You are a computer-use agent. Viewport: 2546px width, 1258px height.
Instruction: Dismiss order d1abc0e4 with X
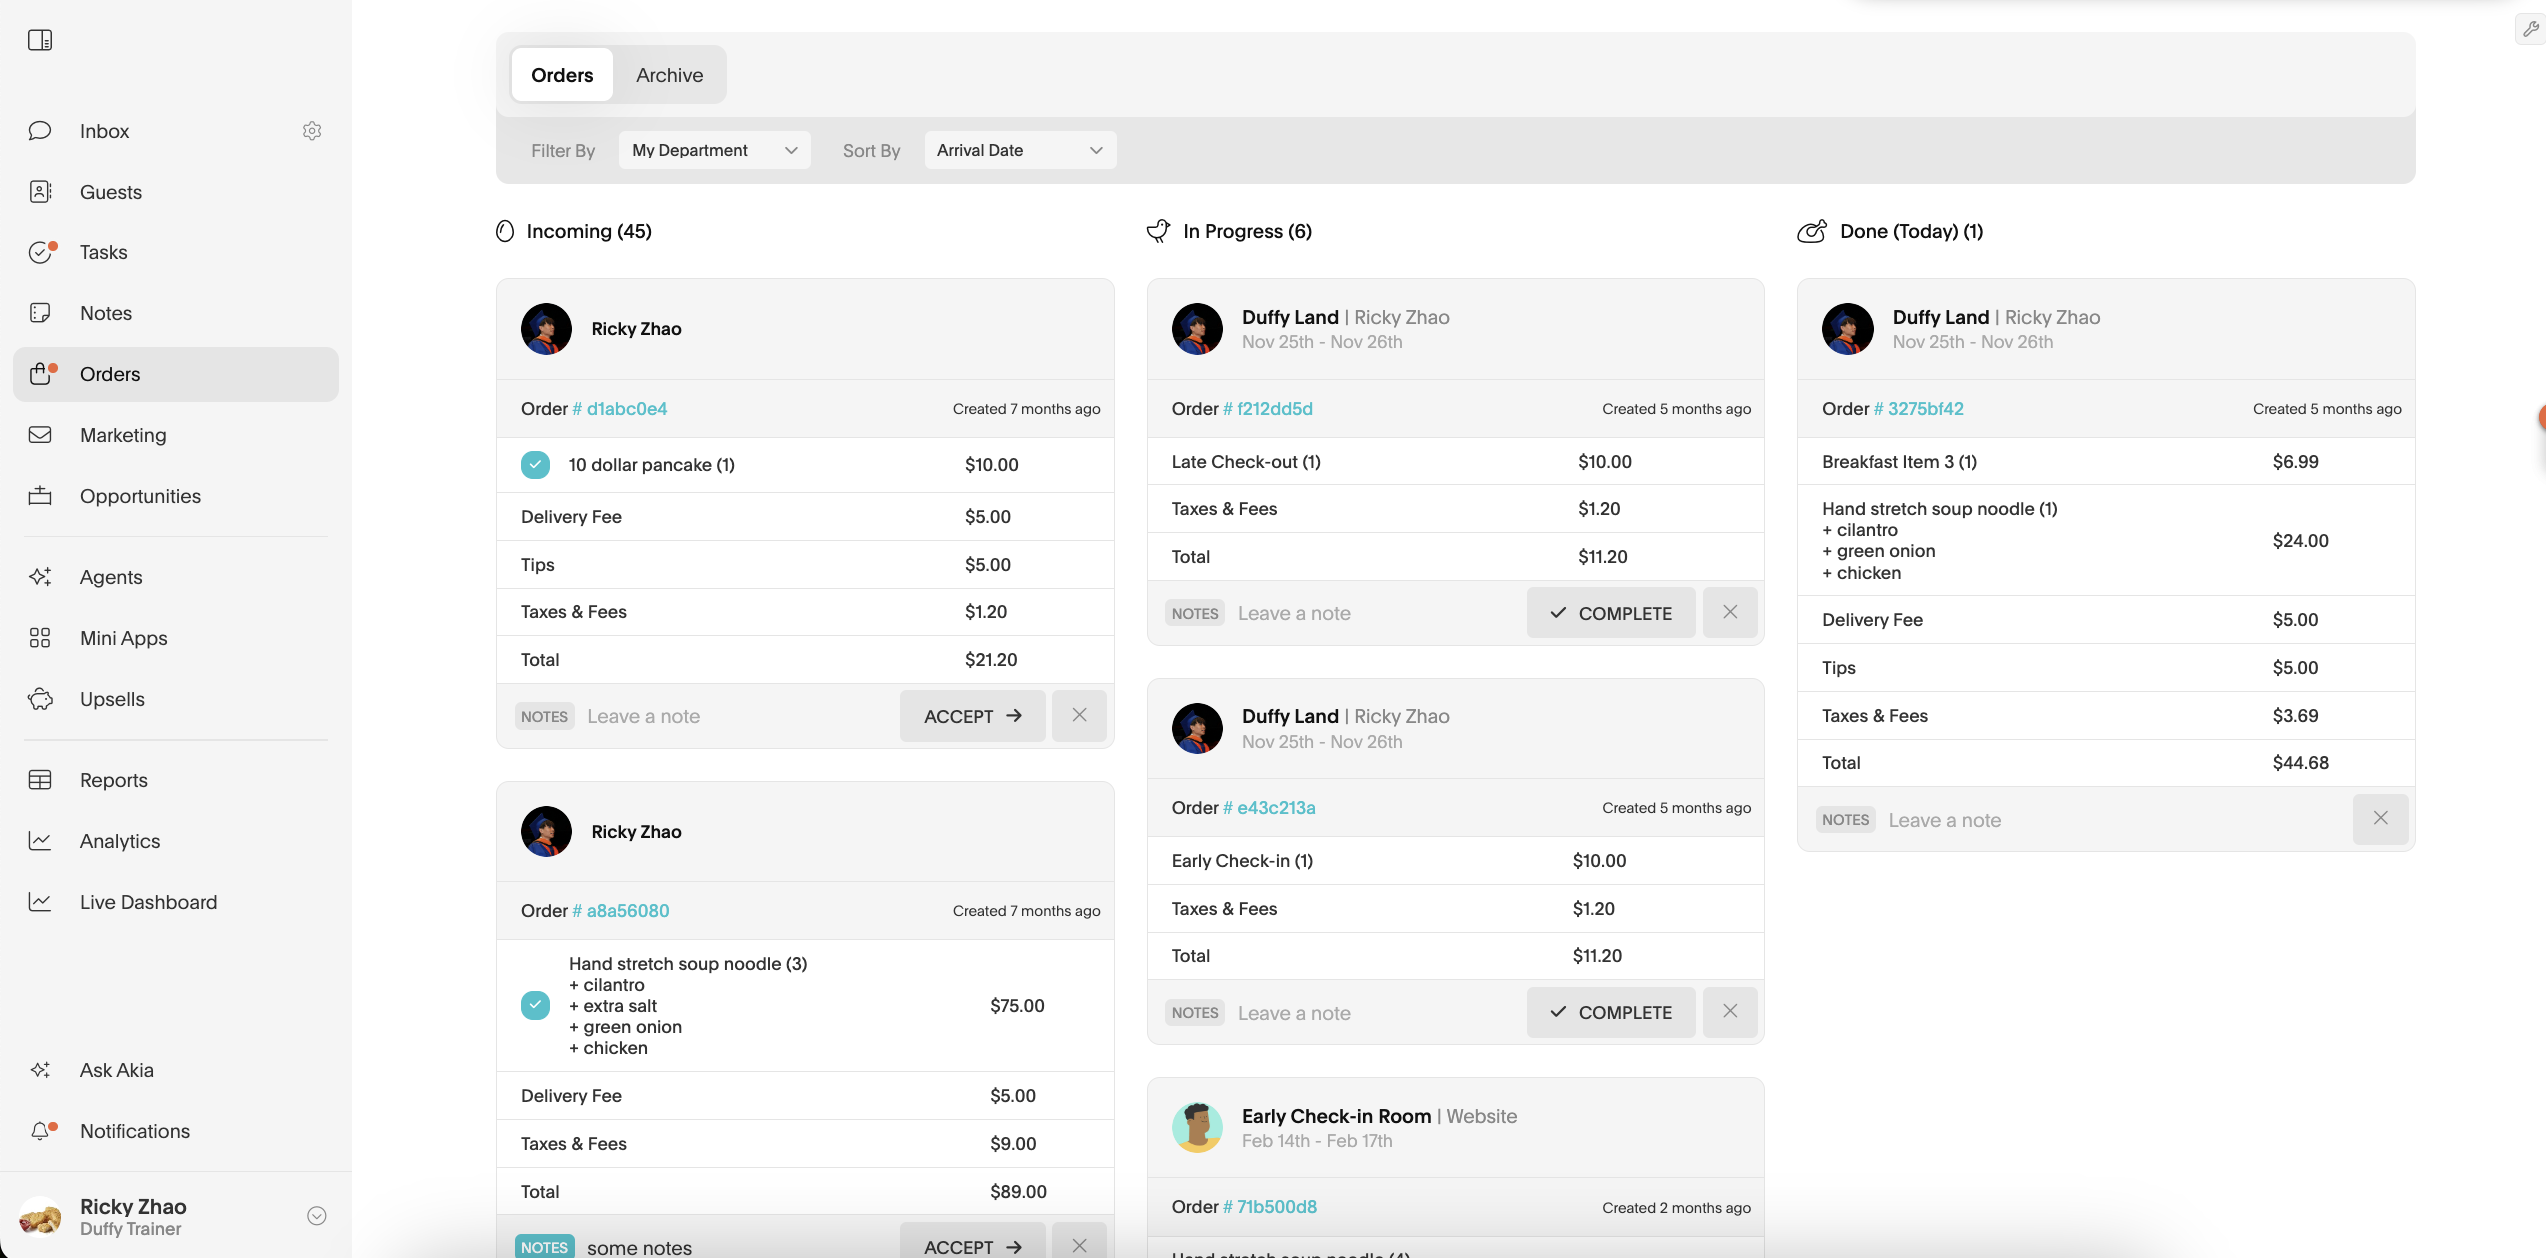[1079, 716]
